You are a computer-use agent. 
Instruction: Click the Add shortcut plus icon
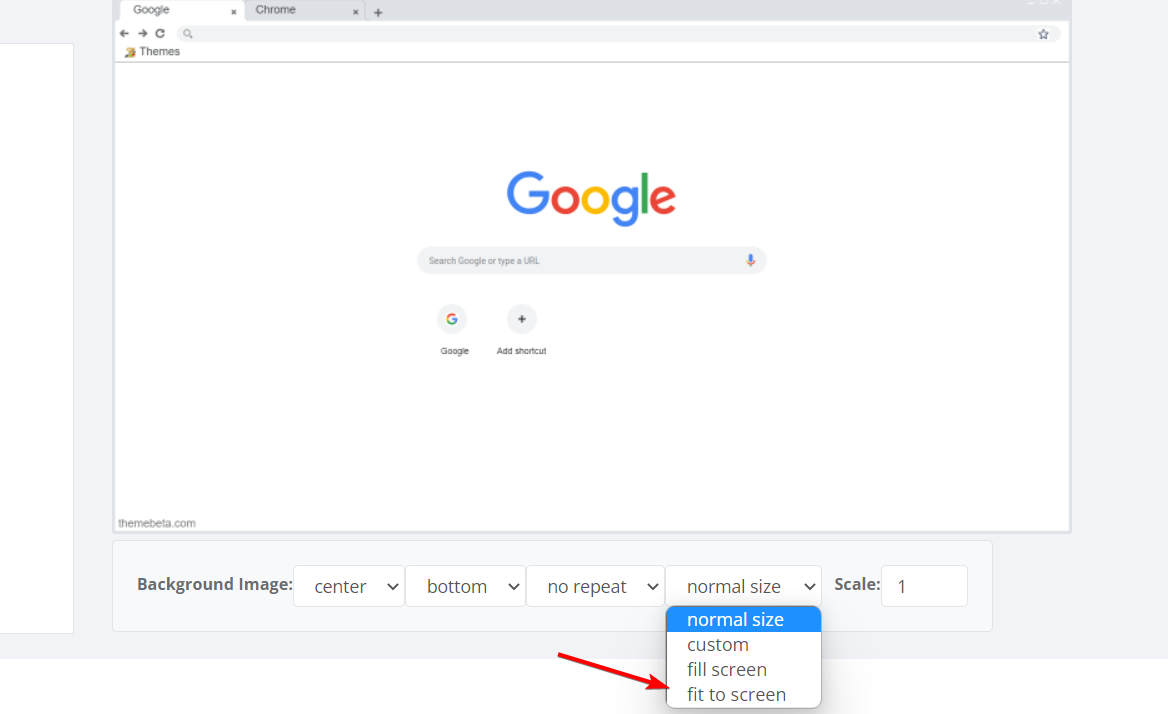(x=521, y=319)
